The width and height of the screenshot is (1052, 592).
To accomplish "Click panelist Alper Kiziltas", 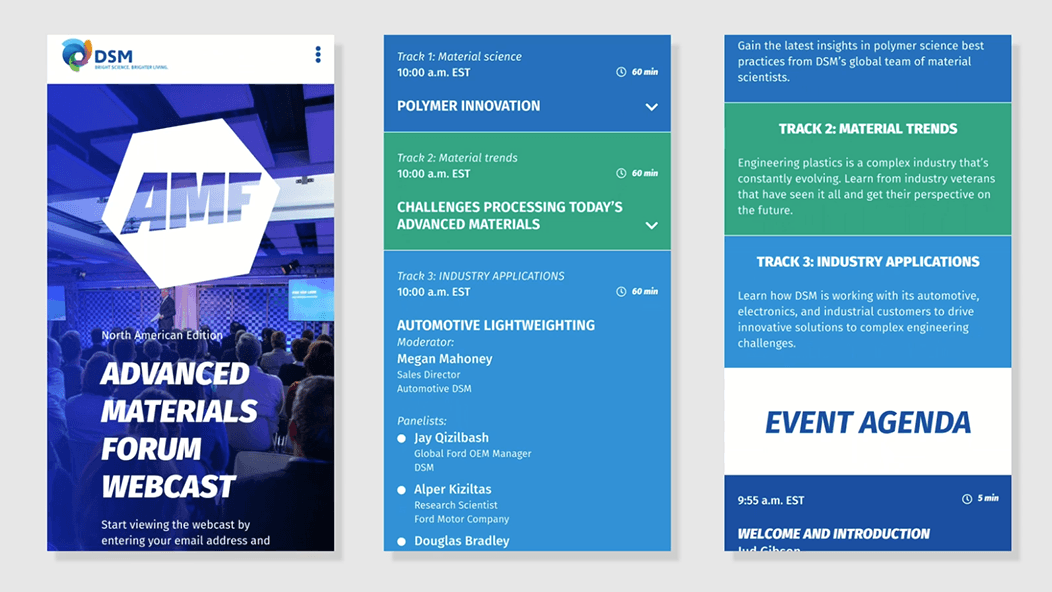I will [452, 489].
